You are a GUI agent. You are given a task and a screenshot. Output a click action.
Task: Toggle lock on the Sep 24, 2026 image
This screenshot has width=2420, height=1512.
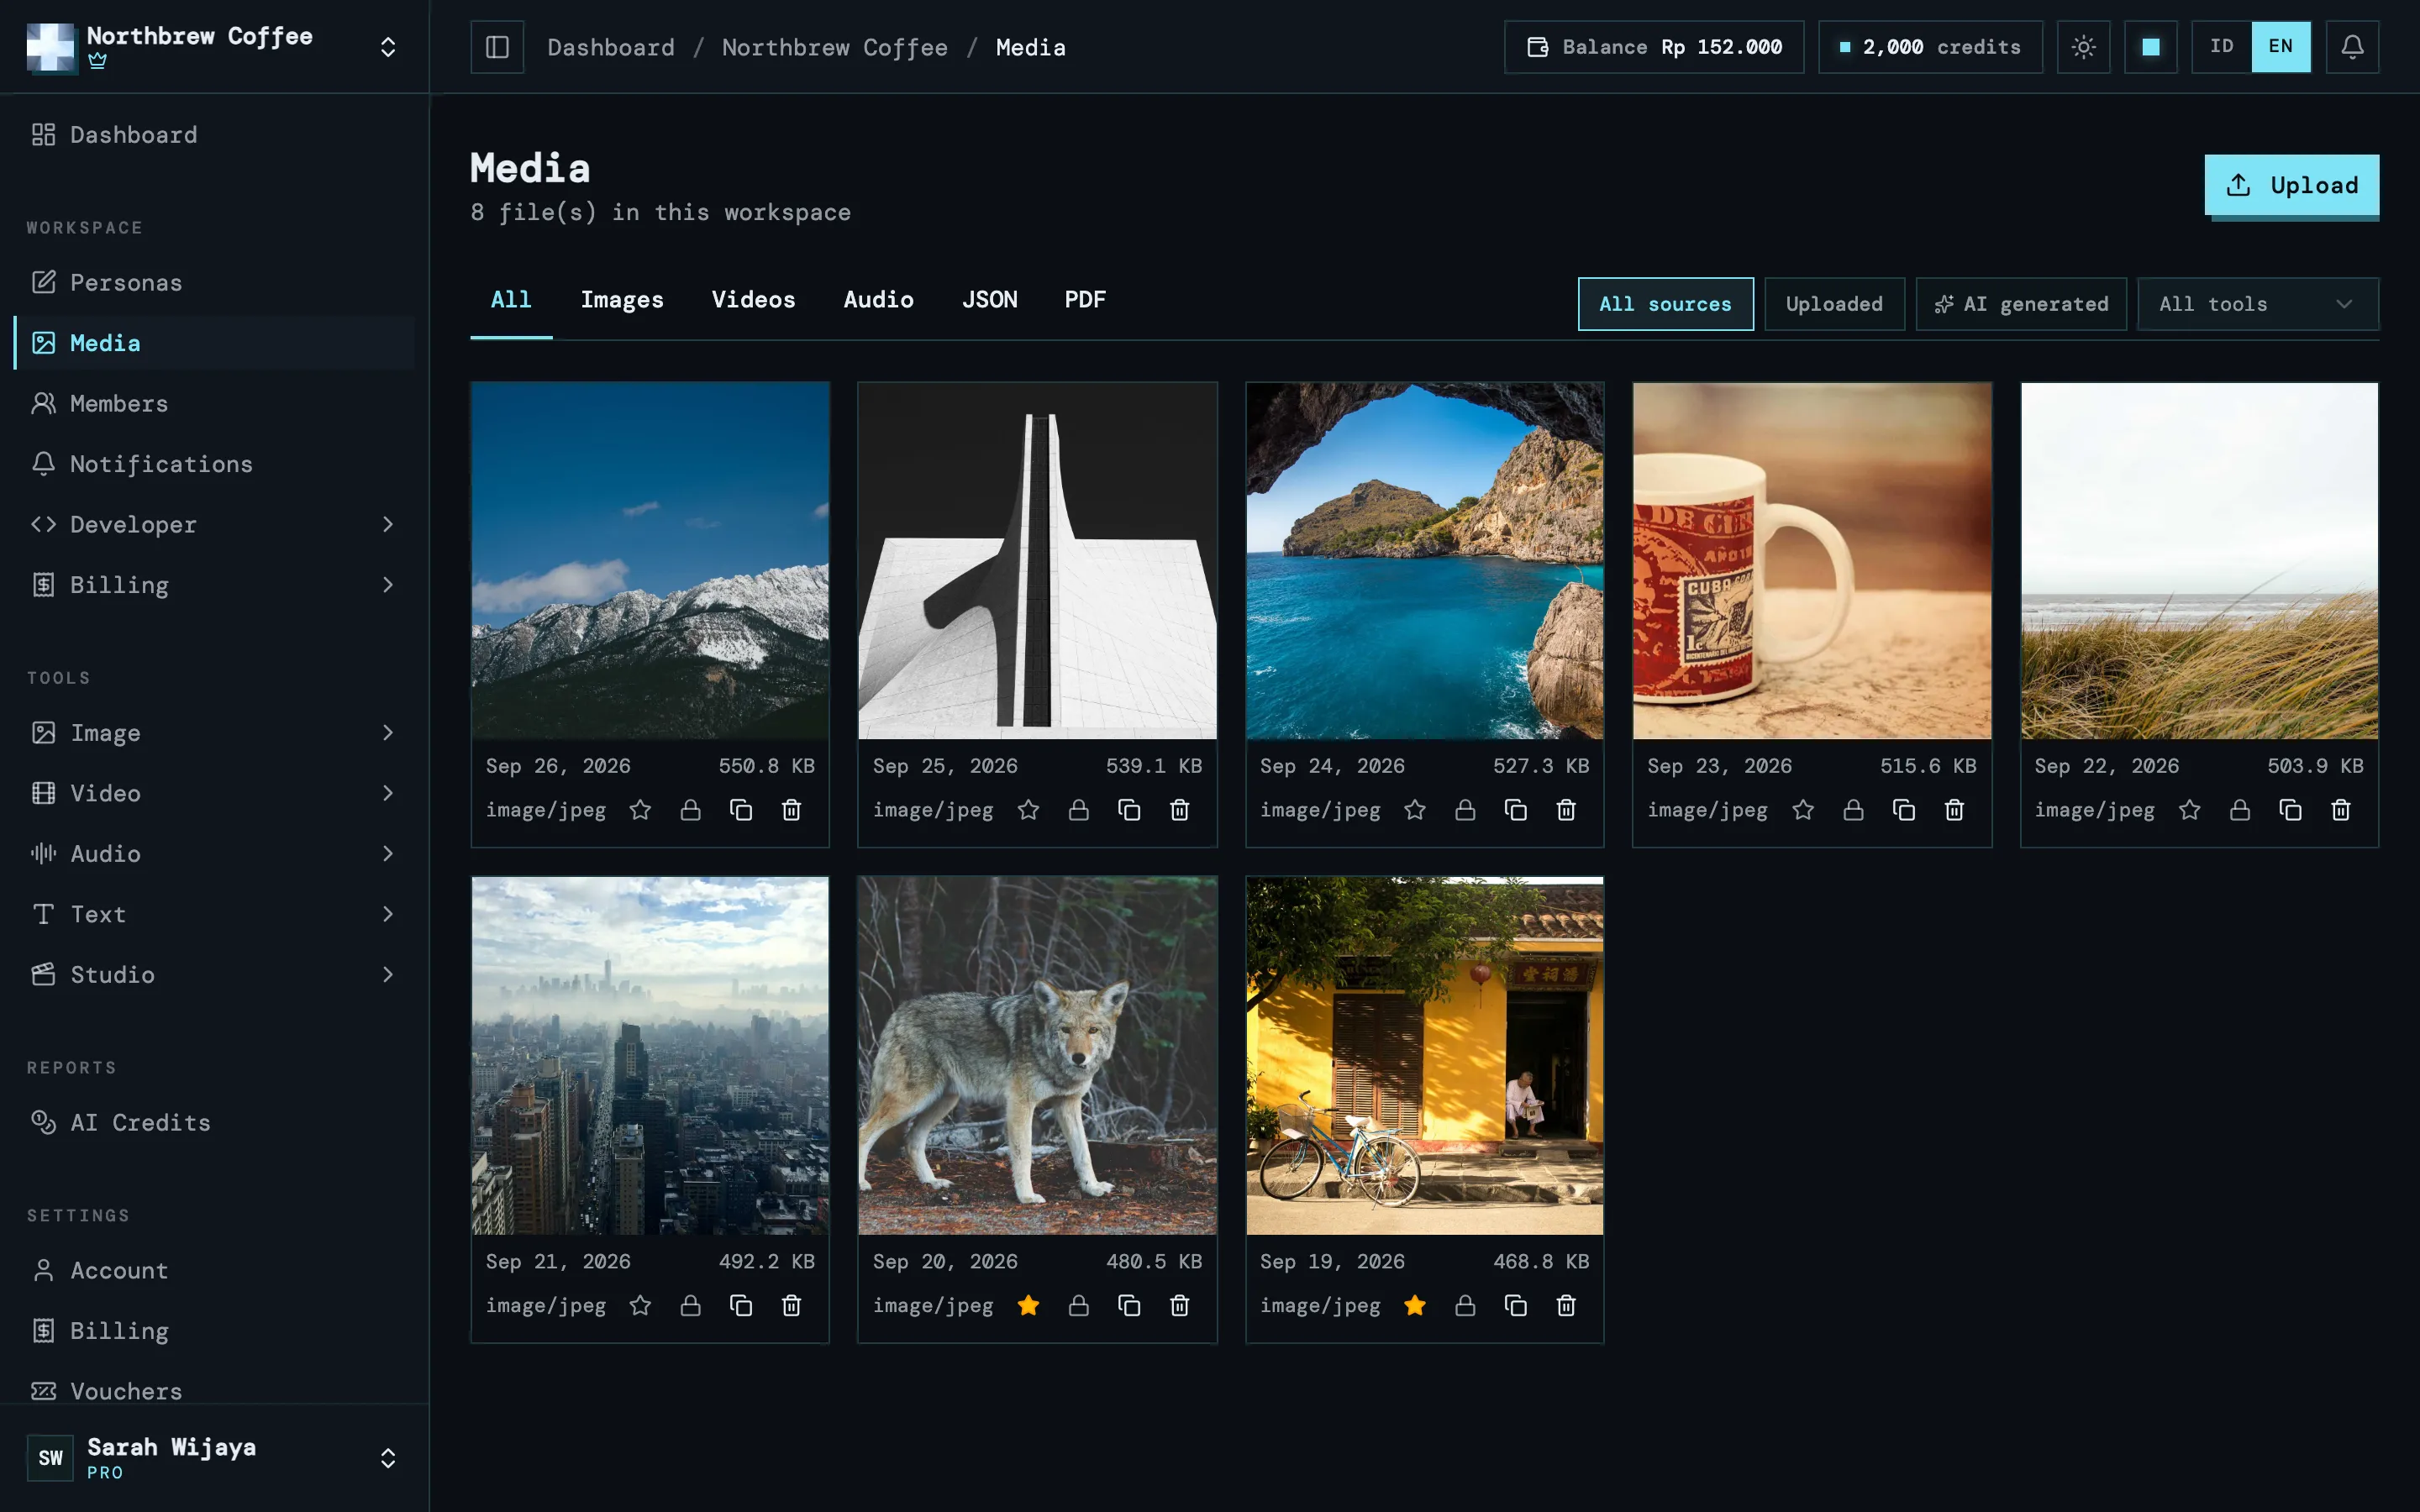(x=1465, y=810)
